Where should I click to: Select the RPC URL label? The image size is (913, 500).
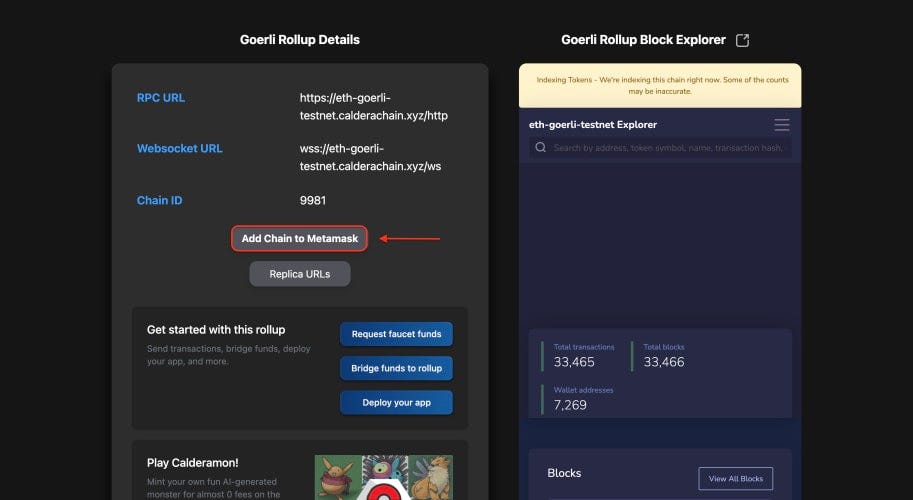[161, 98]
